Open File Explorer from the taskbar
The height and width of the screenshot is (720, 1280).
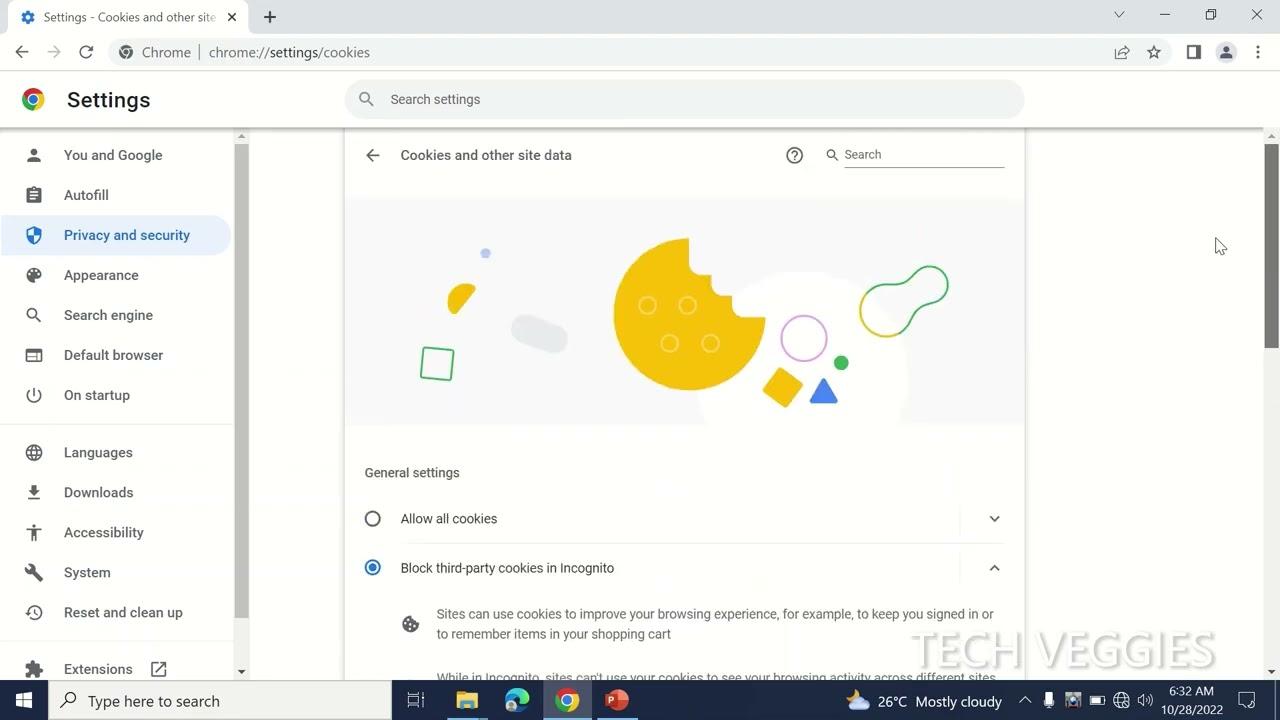coord(467,700)
